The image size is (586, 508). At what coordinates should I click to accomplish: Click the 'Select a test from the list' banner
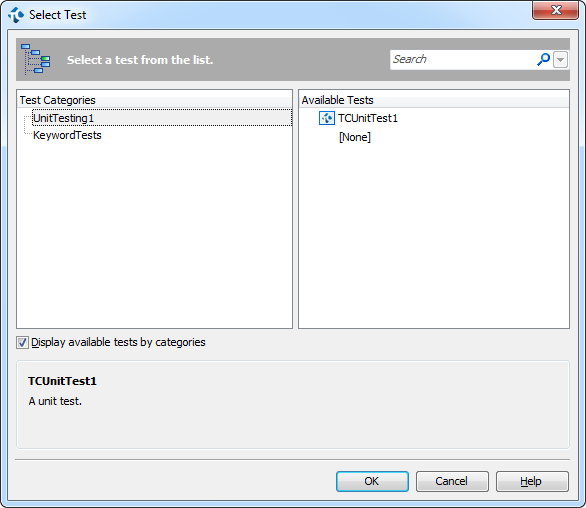pos(140,60)
